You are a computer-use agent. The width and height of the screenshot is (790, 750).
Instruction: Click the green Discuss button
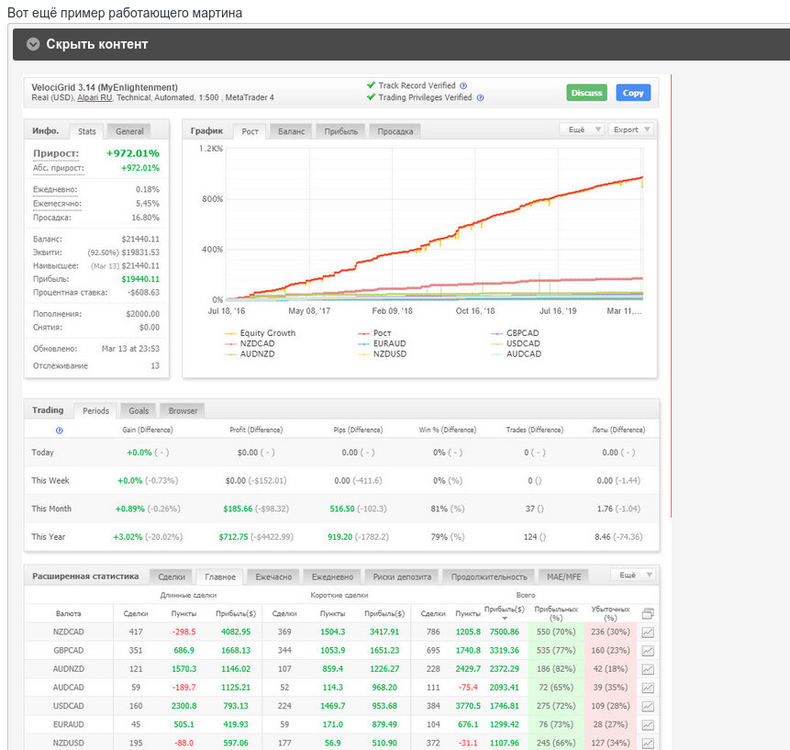(587, 93)
